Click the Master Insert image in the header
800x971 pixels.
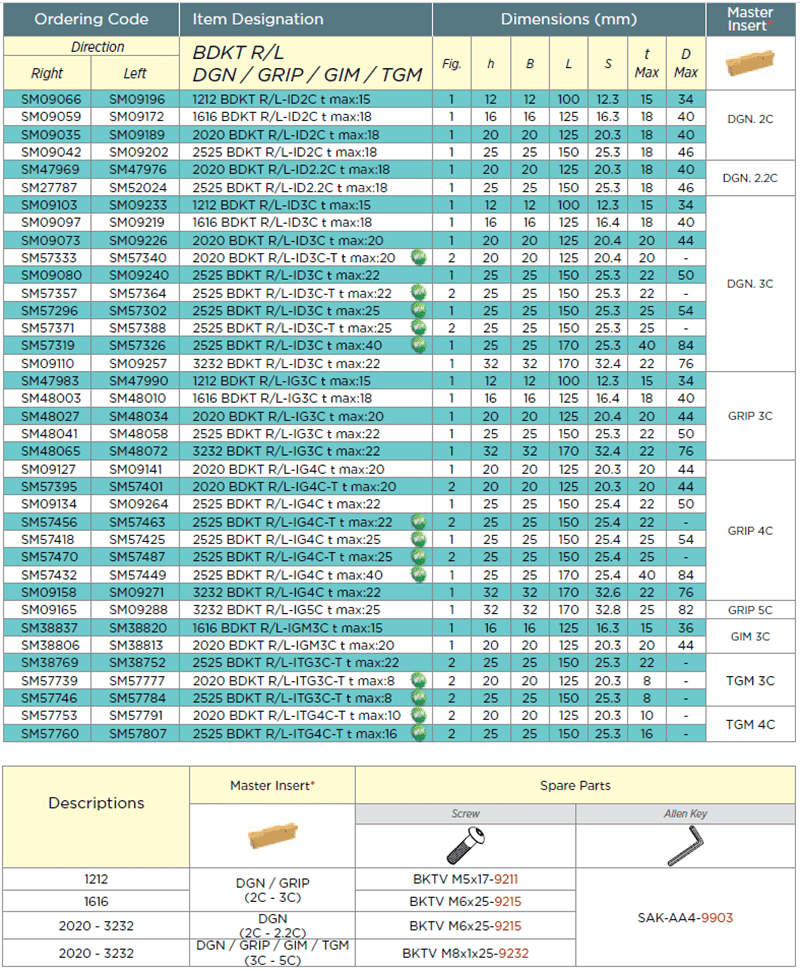[x=750, y=62]
